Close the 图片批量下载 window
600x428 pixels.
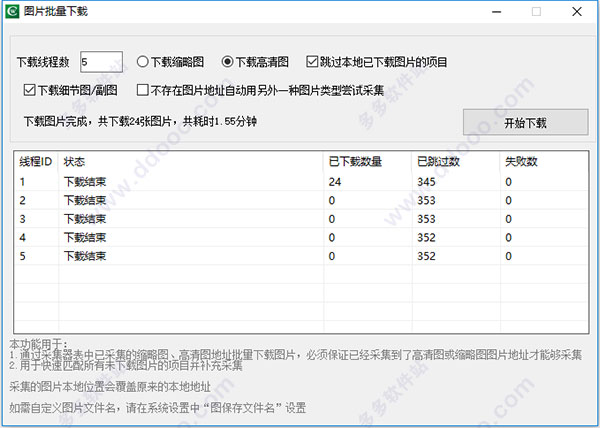[x=577, y=12]
